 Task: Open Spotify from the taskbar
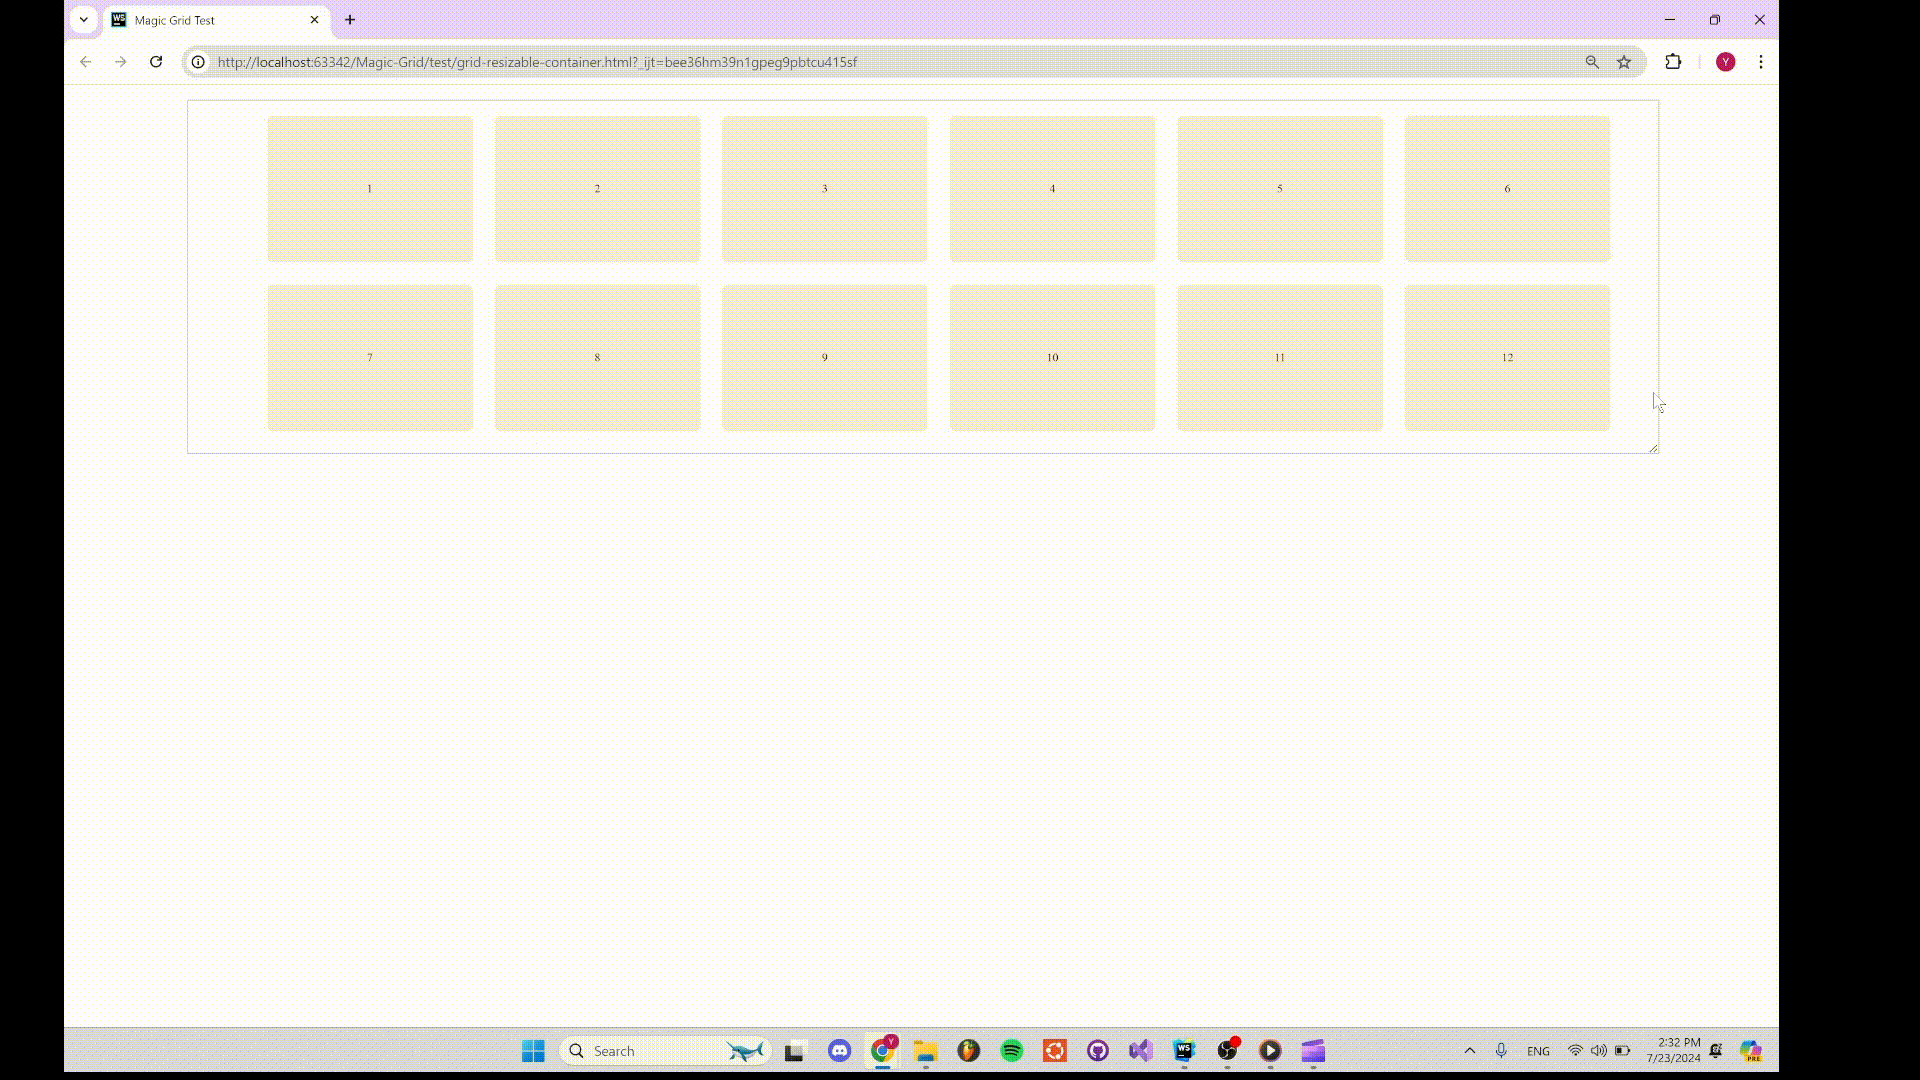[x=1012, y=1051]
